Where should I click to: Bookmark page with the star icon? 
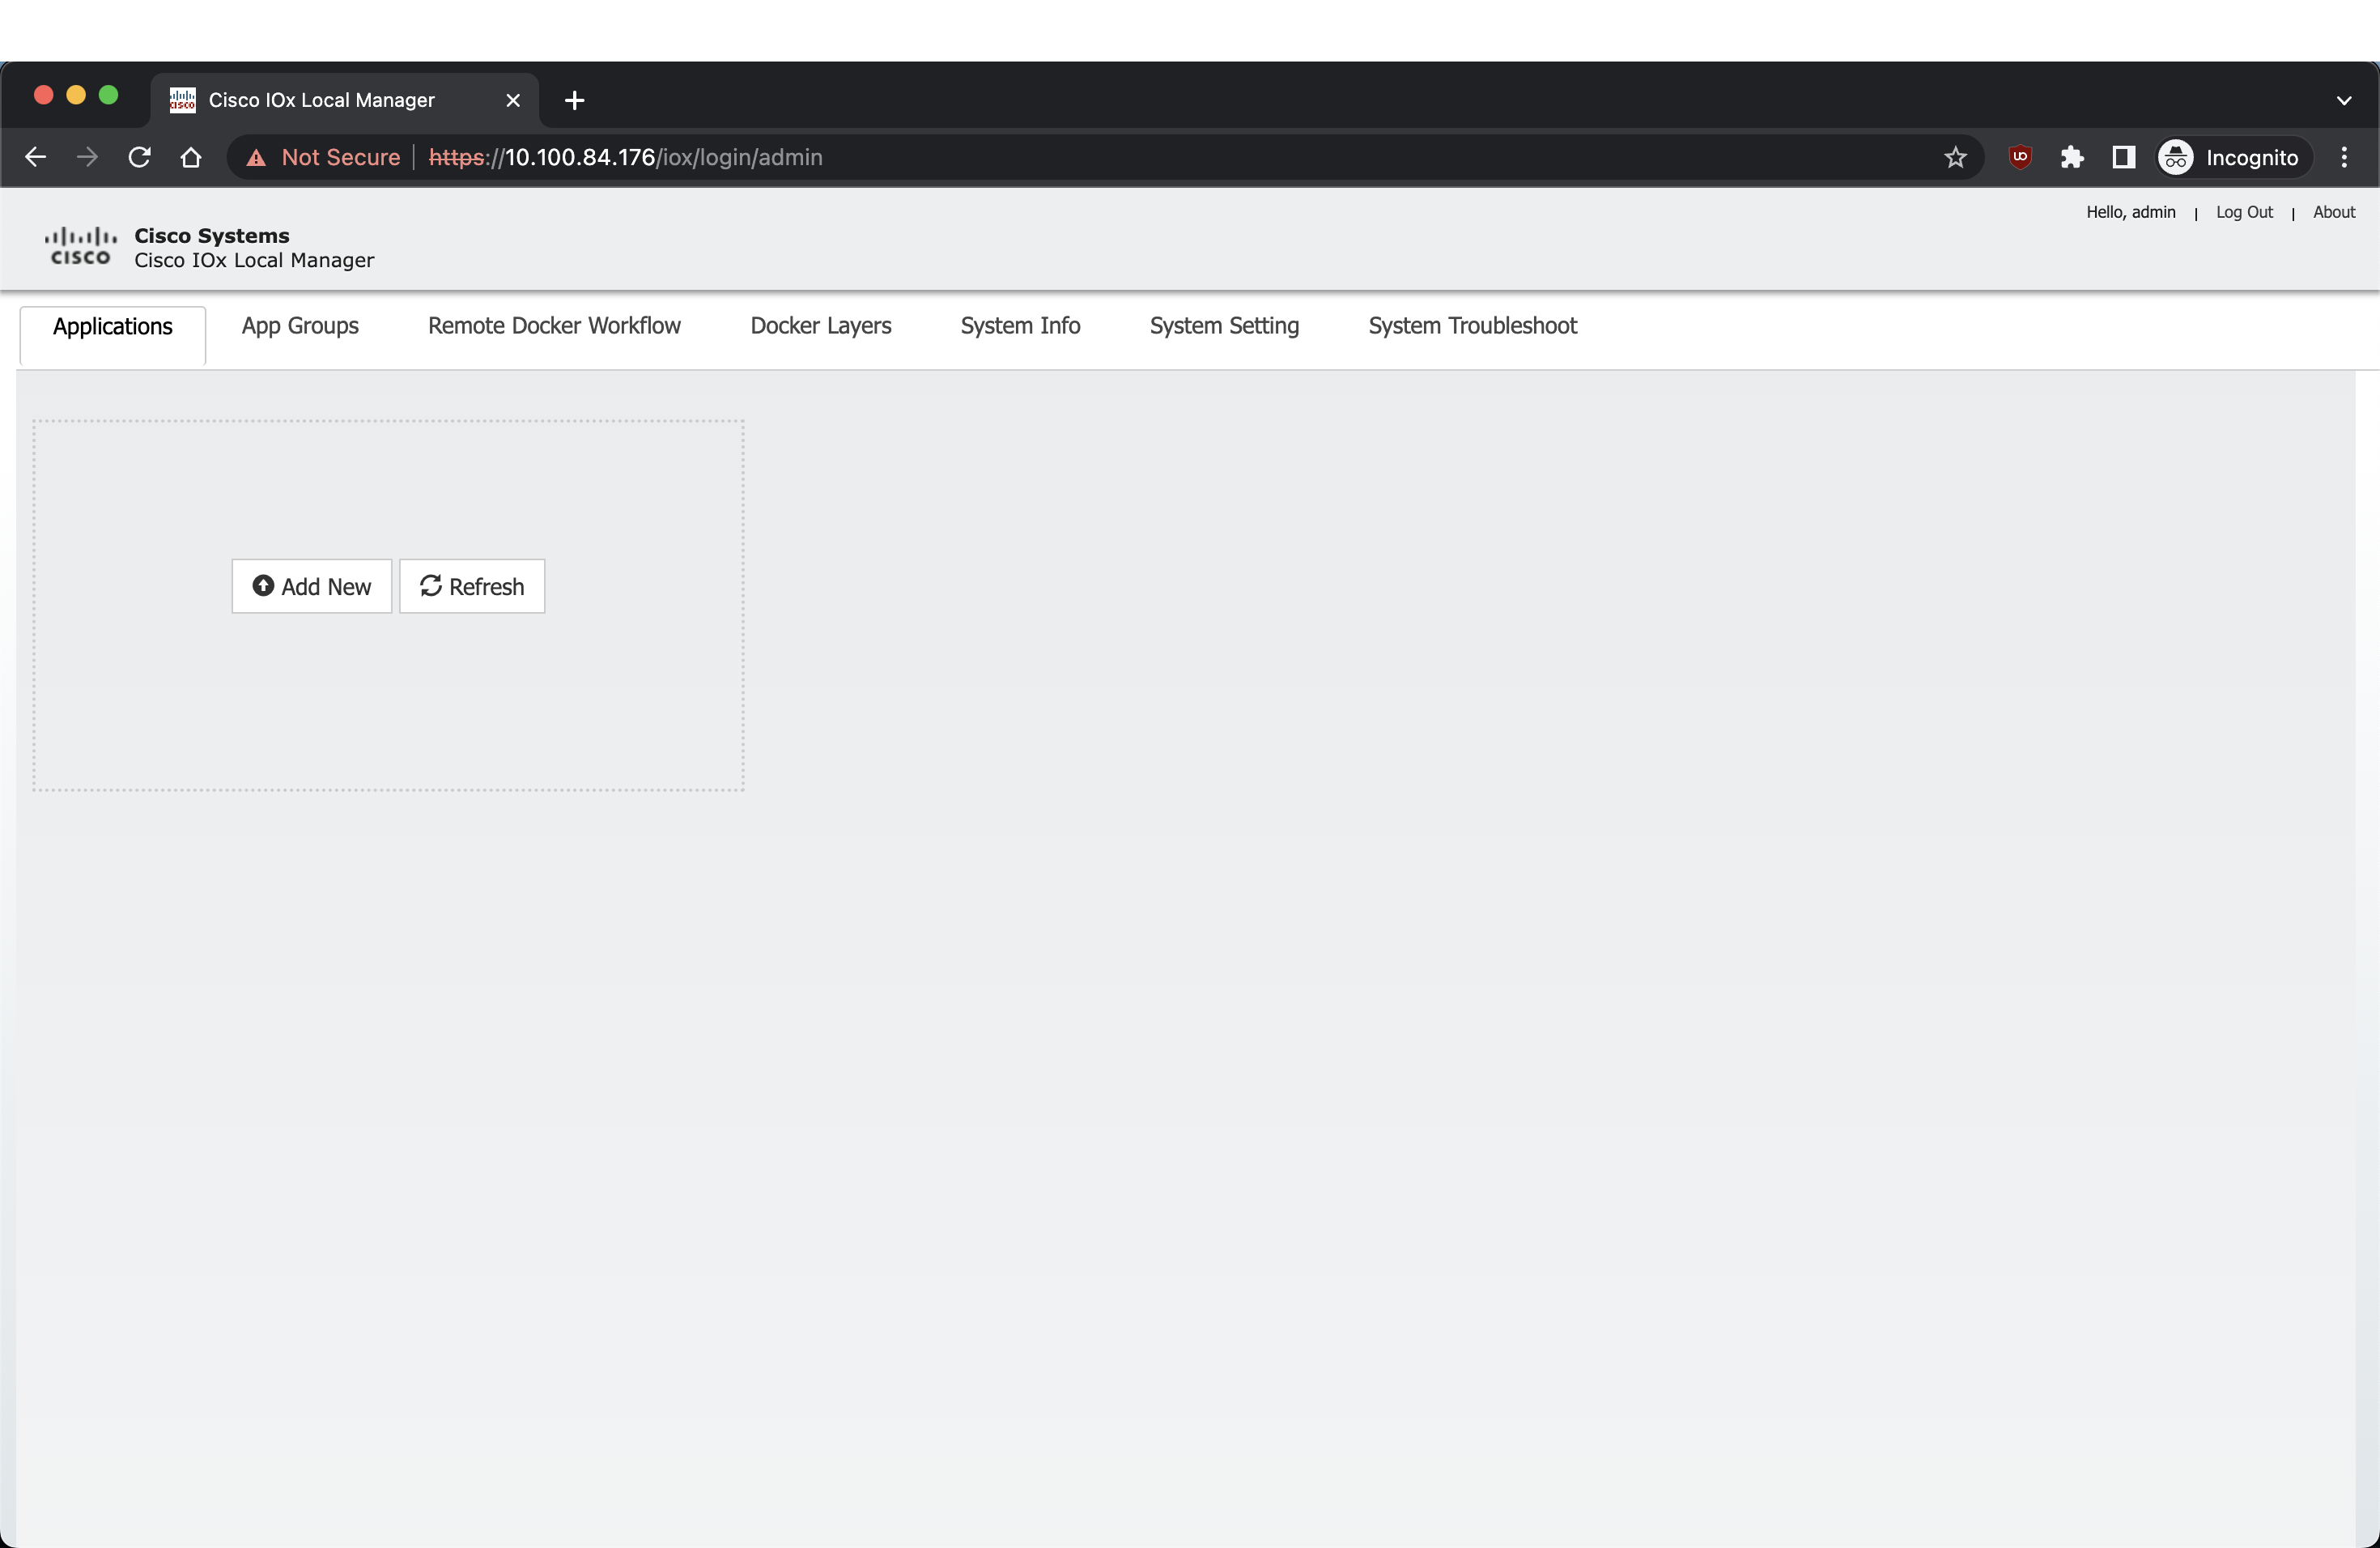click(x=1955, y=157)
